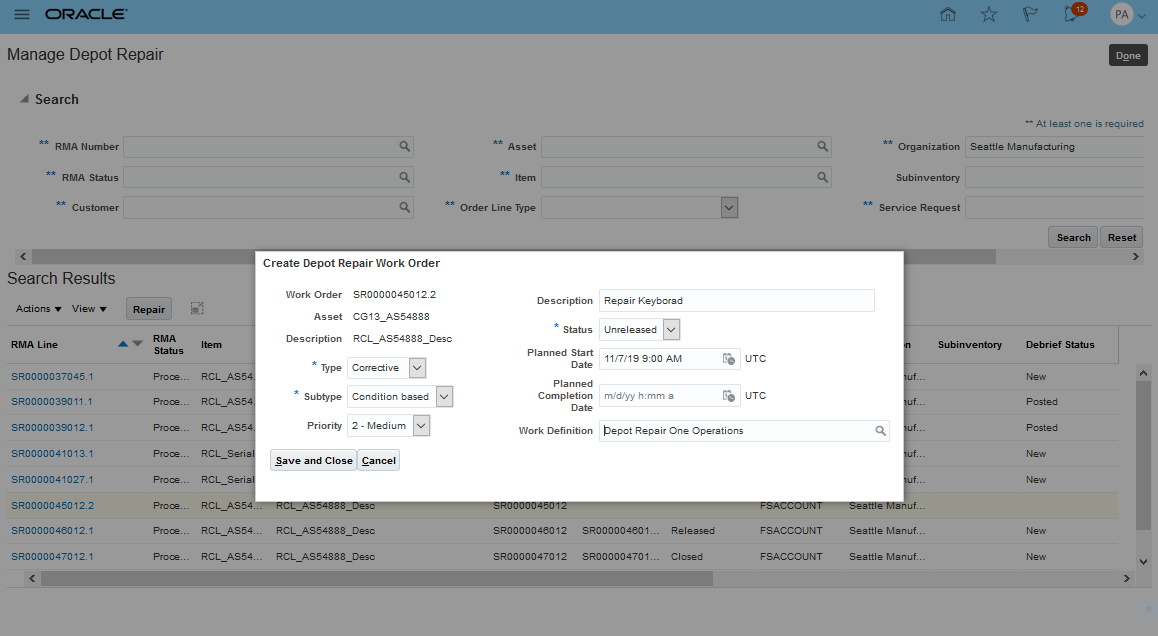Open Favorites star icon

click(x=989, y=14)
